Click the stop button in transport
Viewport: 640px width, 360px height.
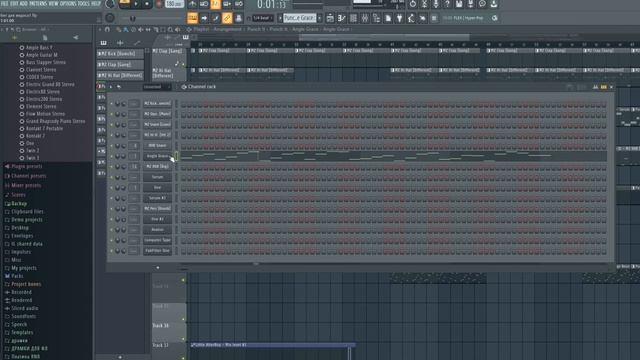pyautogui.click(x=147, y=4)
